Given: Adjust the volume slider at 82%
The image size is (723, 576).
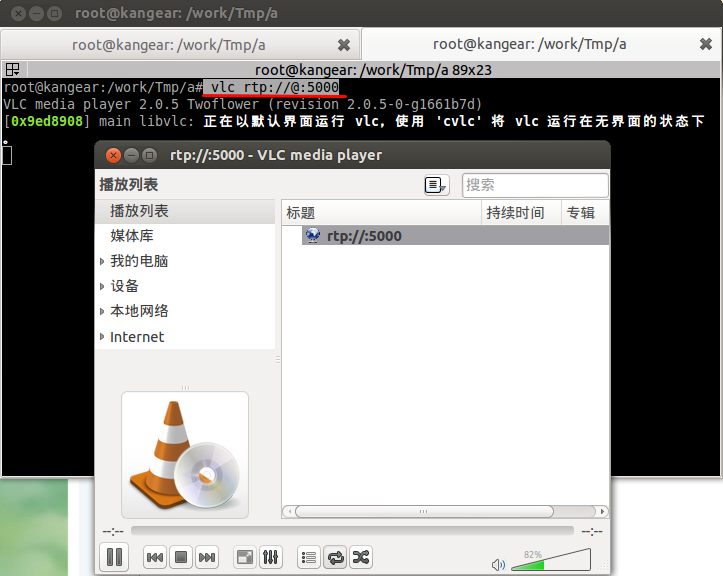Looking at the screenshot, I should pos(551,559).
